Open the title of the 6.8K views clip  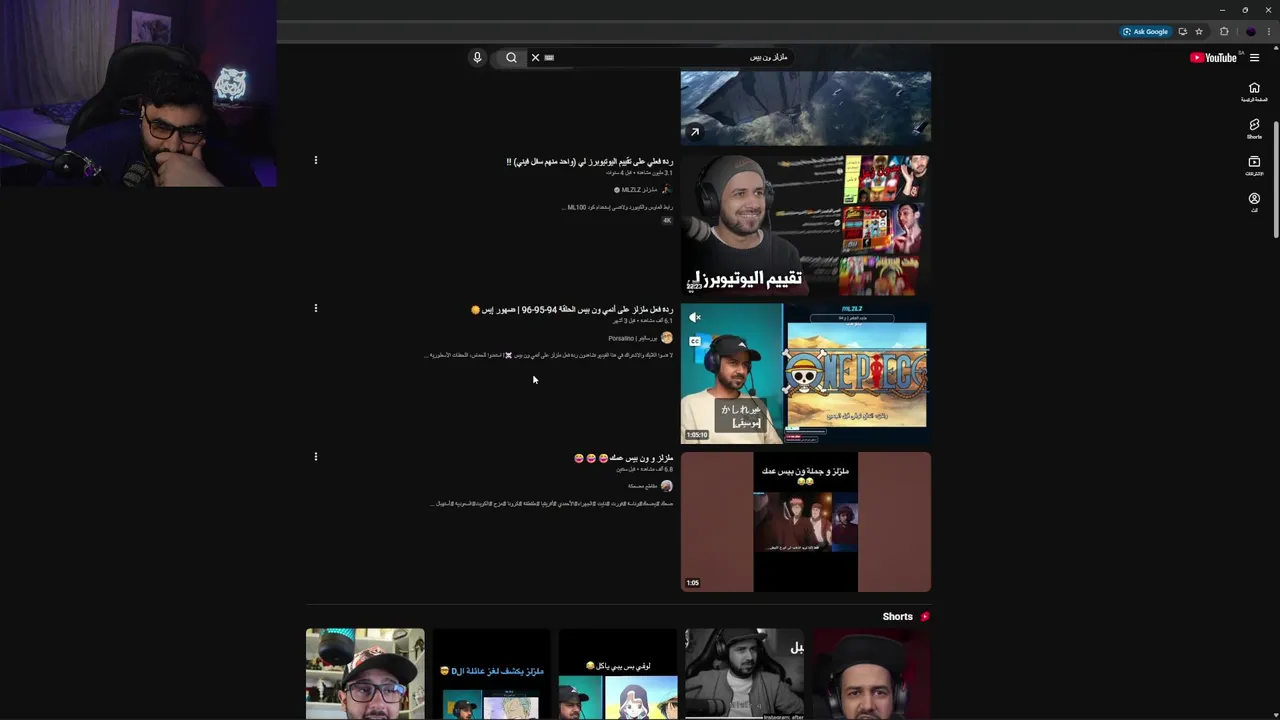click(x=624, y=458)
